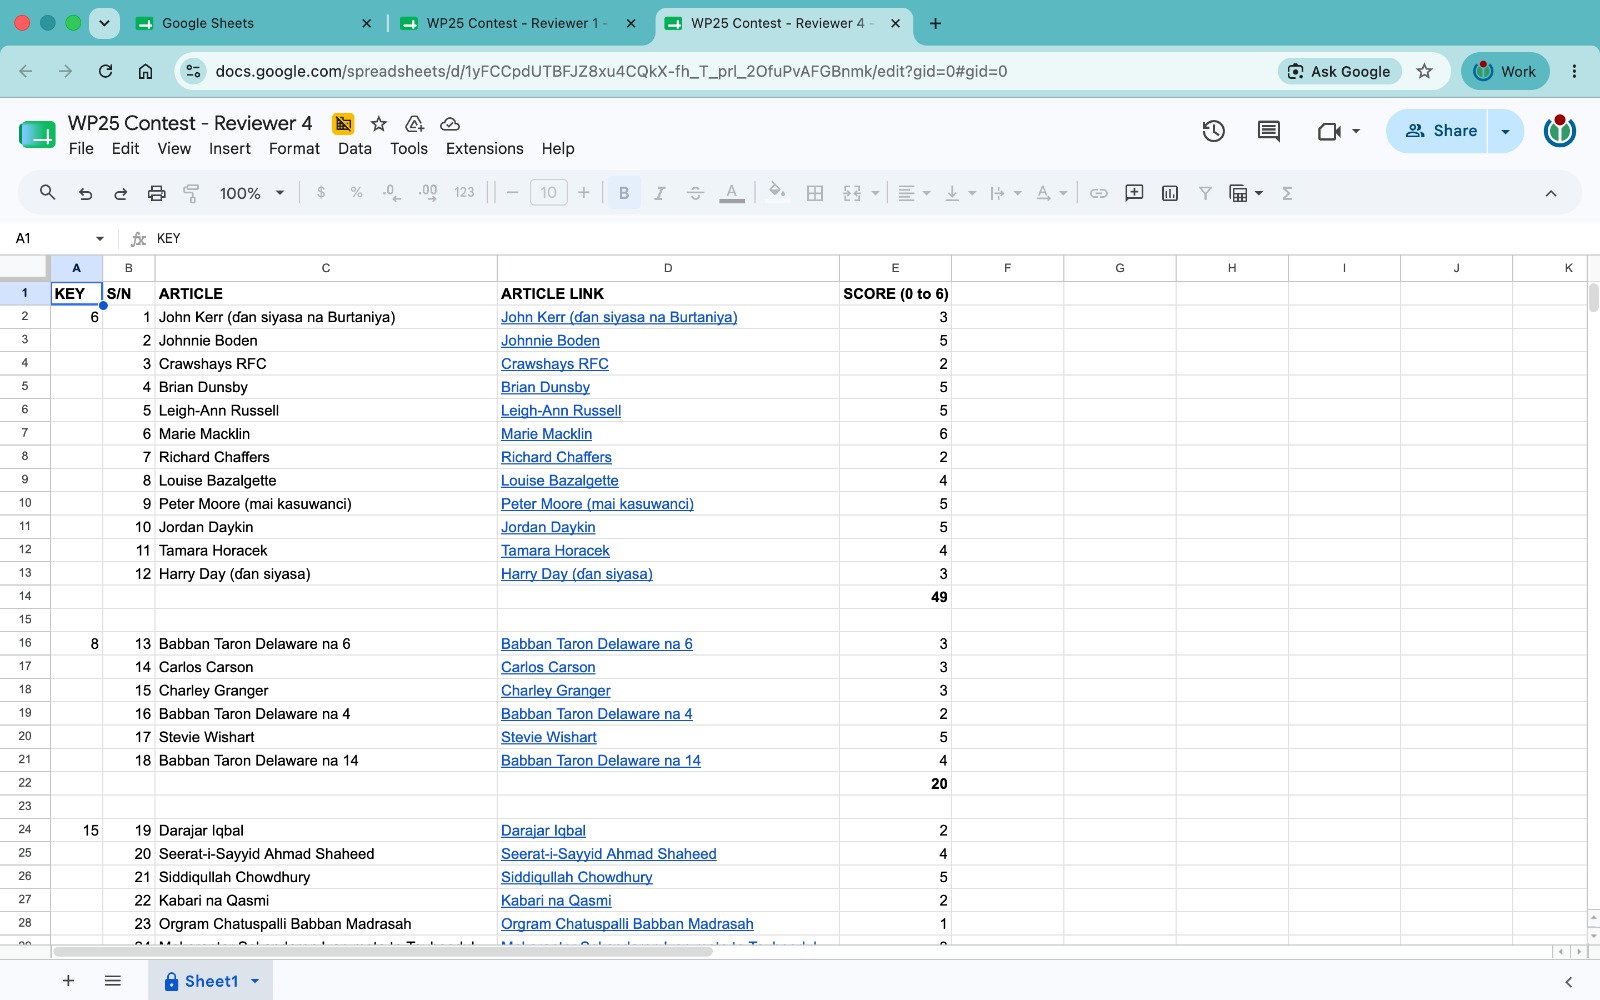Open the text wrapping dropdown
1600x1000 pixels.
pos(1005,193)
